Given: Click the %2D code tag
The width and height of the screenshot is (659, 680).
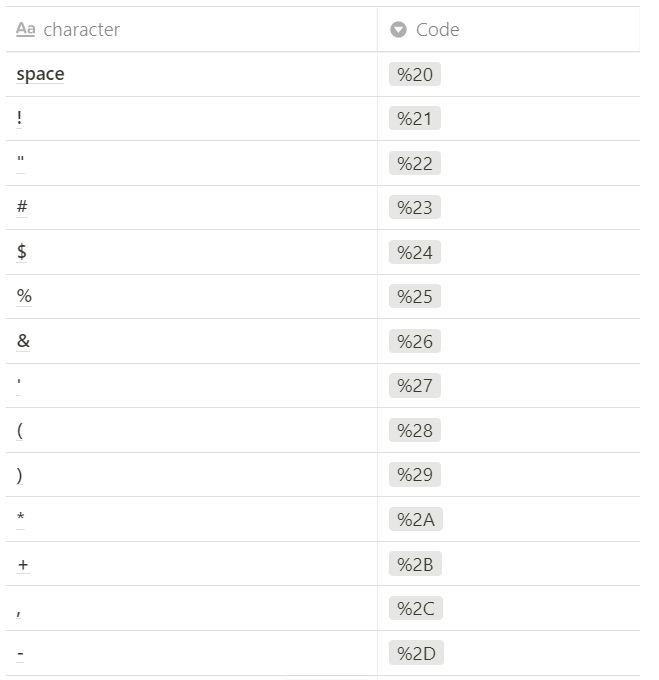Looking at the screenshot, I should pos(415,654).
